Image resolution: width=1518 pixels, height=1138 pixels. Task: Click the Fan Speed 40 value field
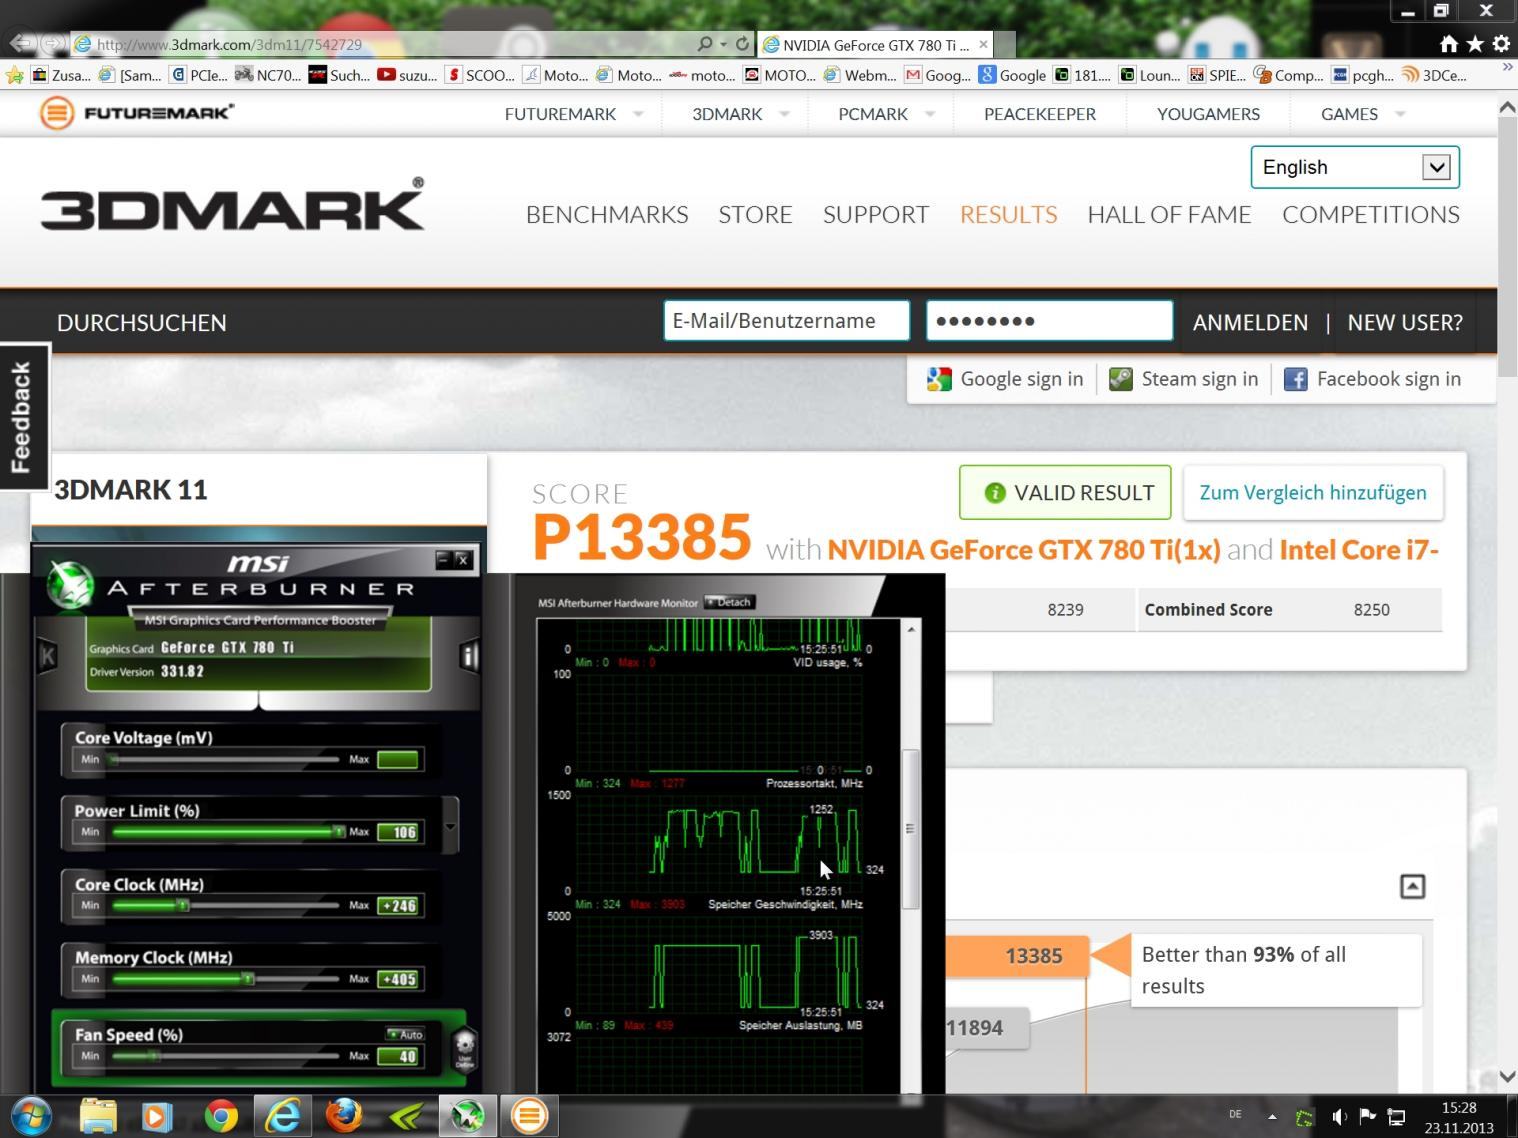click(x=399, y=1056)
